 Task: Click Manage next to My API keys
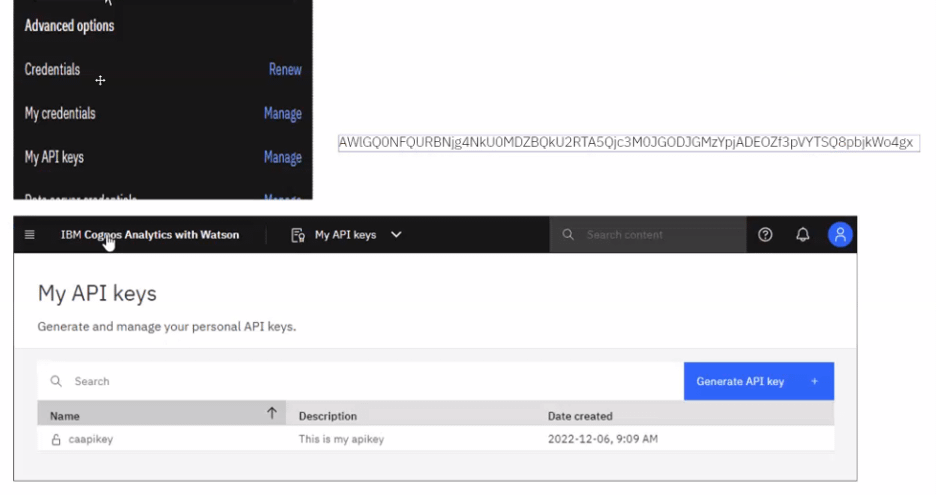(282, 157)
